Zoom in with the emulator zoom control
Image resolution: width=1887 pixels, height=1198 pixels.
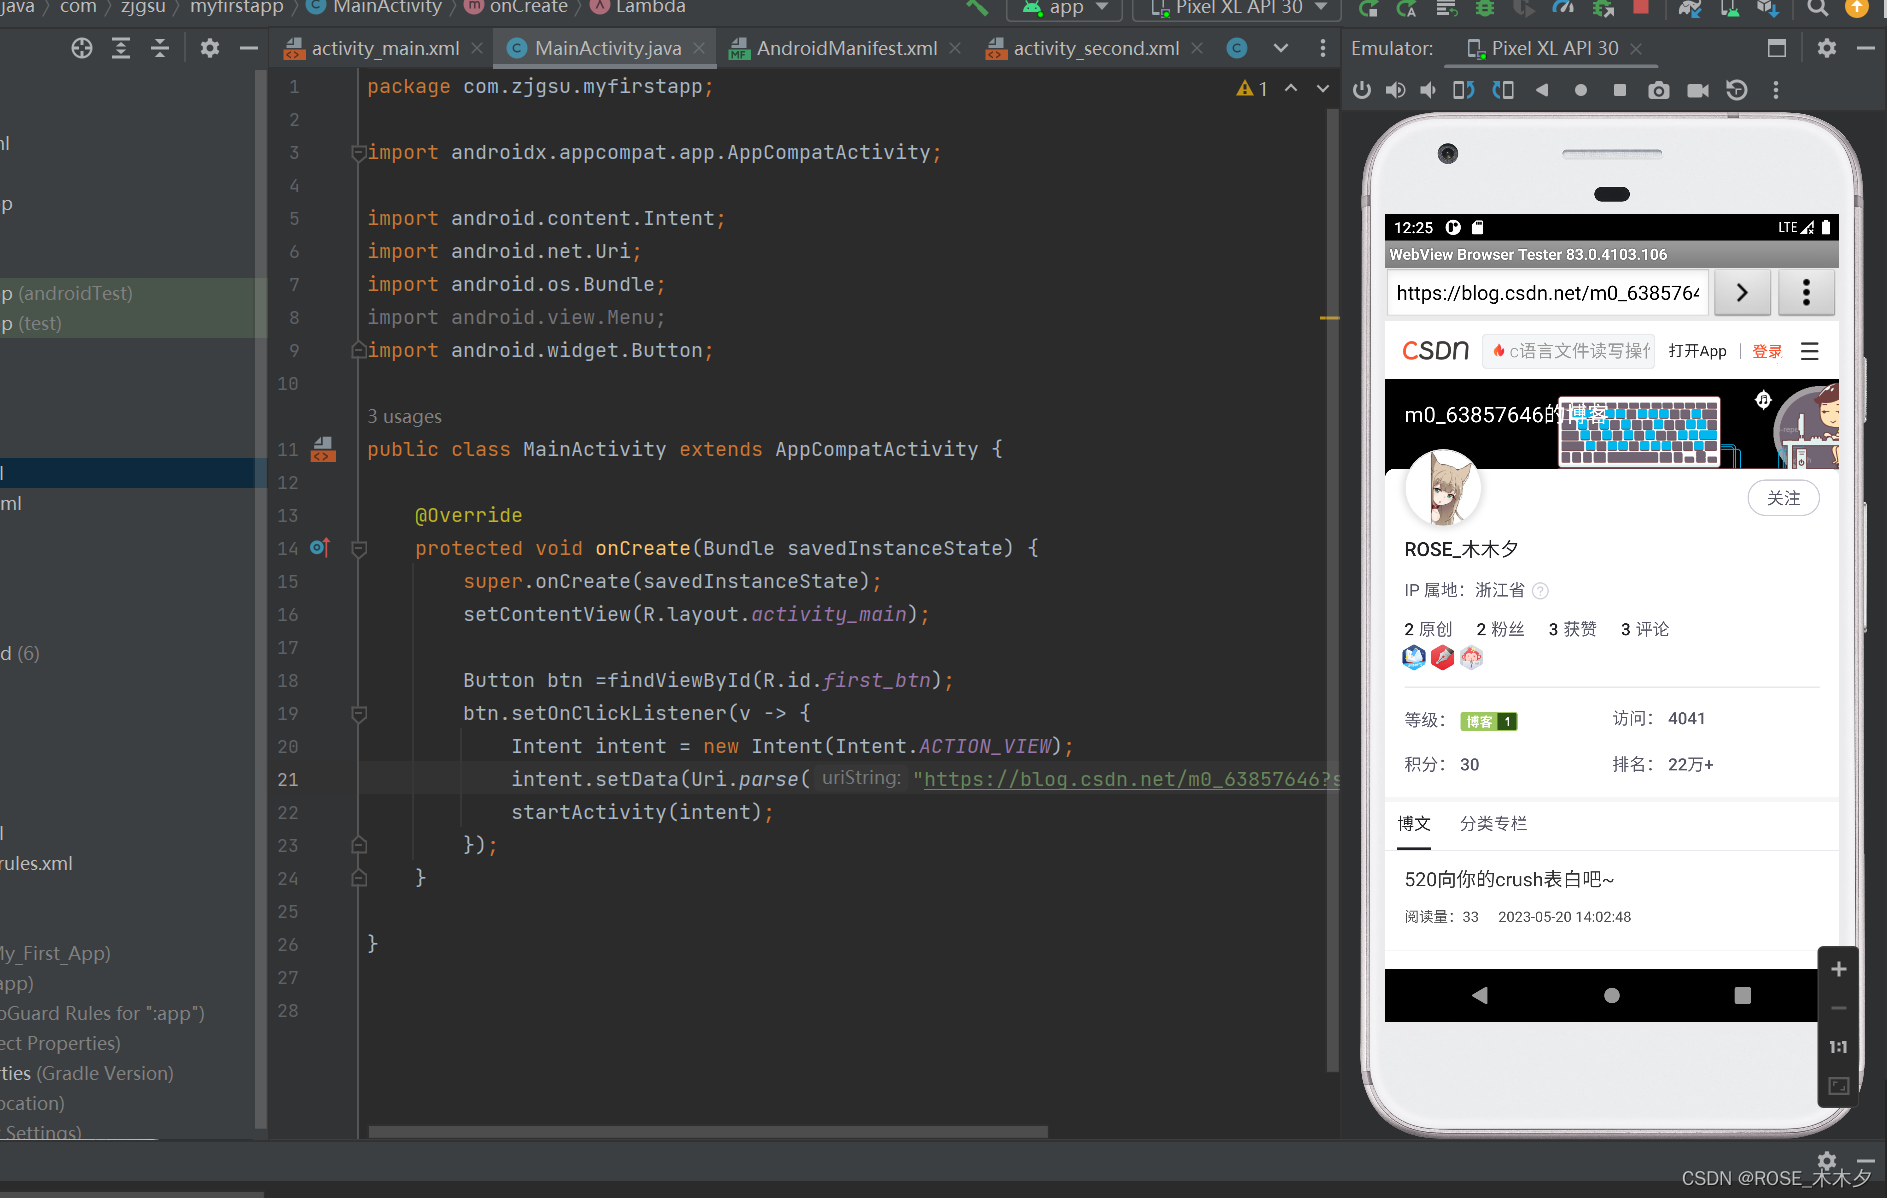tap(1838, 968)
